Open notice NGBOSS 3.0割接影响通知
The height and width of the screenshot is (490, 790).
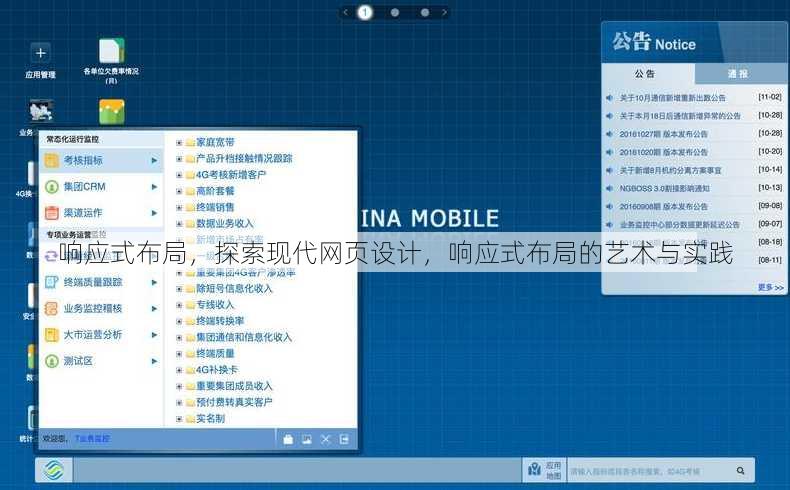(x=665, y=188)
